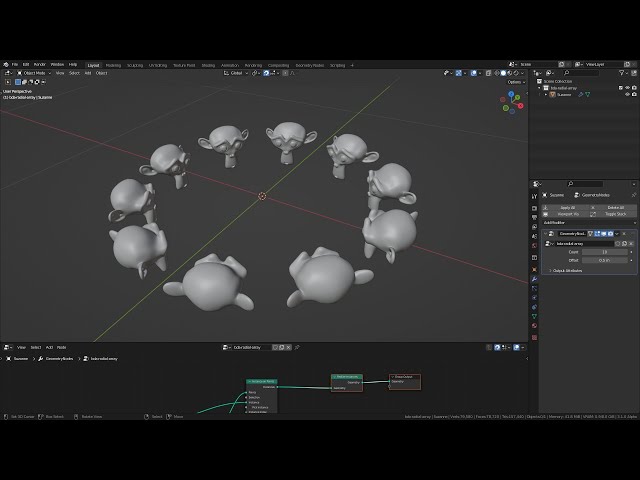Image resolution: width=640 pixels, height=480 pixels.
Task: Open the Object properties tab
Action: coord(534,269)
